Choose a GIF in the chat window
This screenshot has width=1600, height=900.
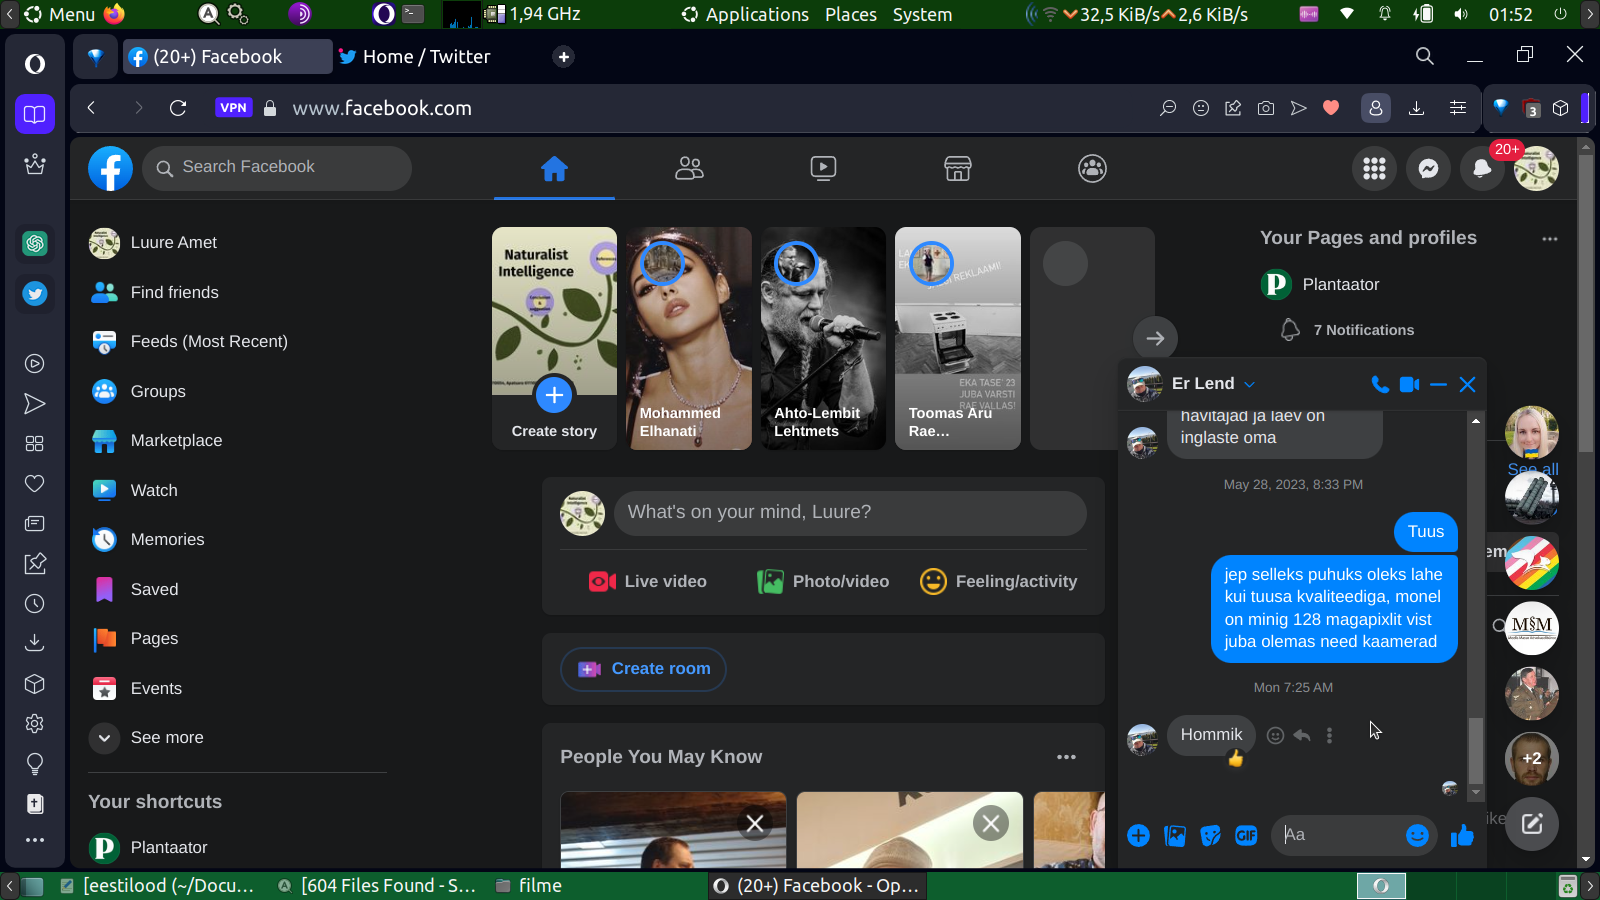point(1246,835)
